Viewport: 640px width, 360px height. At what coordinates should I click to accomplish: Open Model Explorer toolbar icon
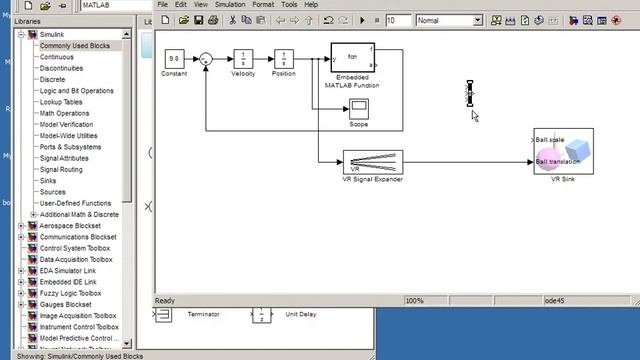click(x=587, y=20)
